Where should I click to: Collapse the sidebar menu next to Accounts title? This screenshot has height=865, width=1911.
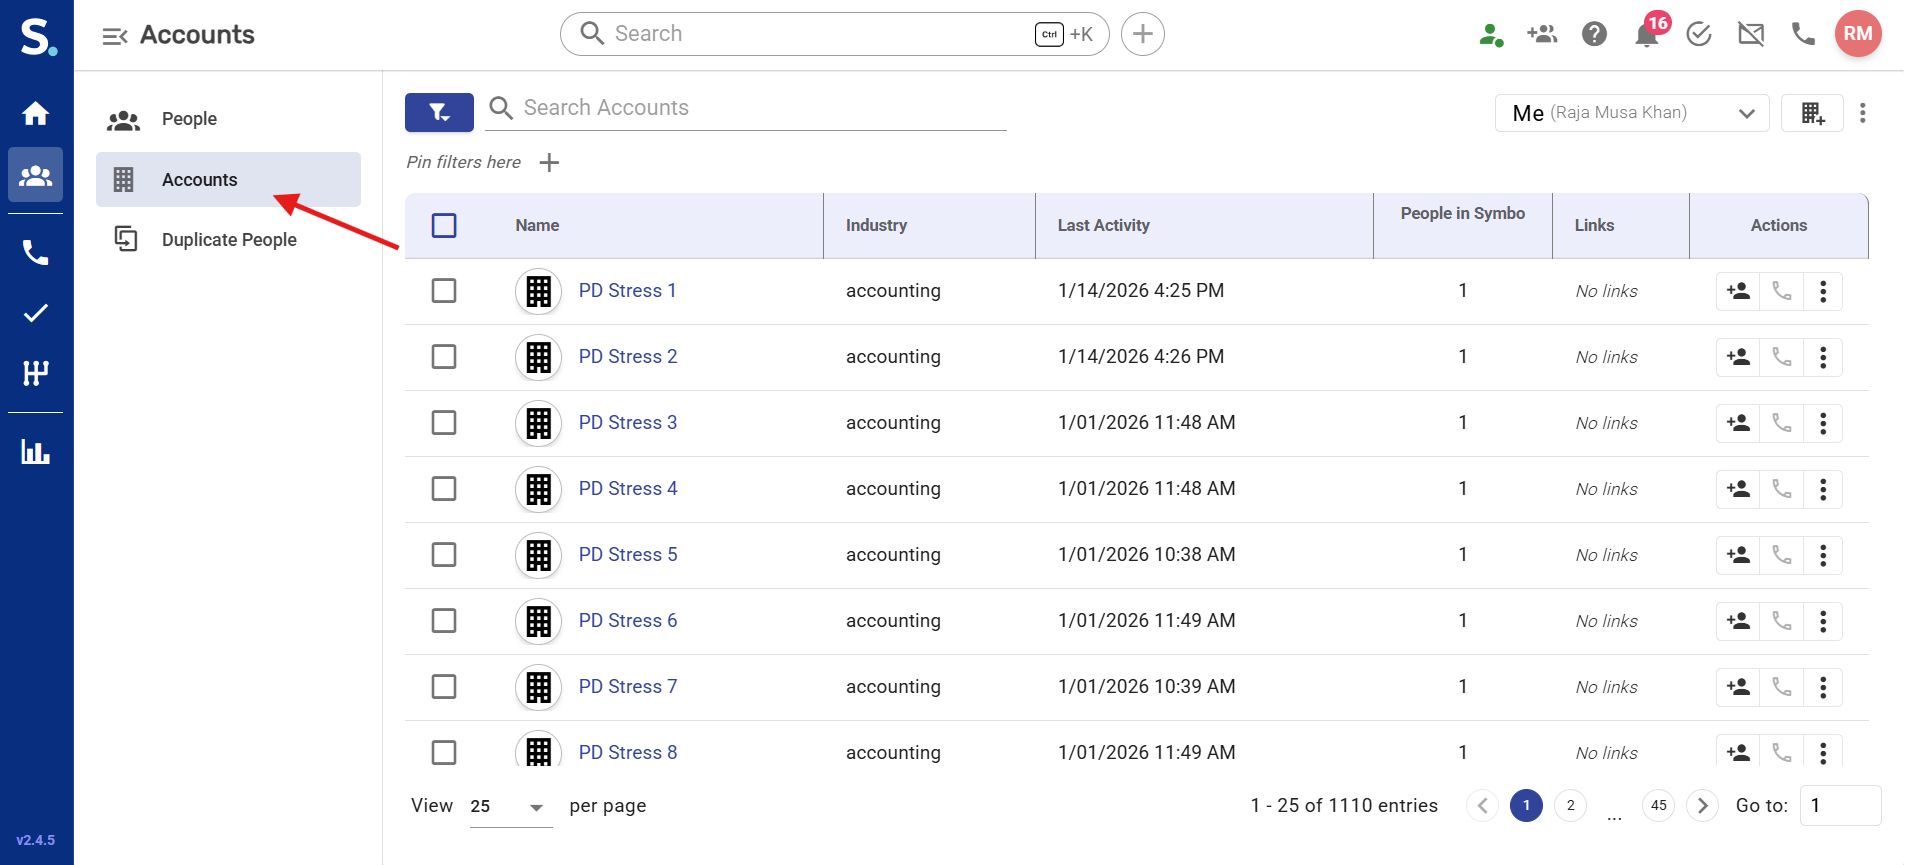point(115,36)
